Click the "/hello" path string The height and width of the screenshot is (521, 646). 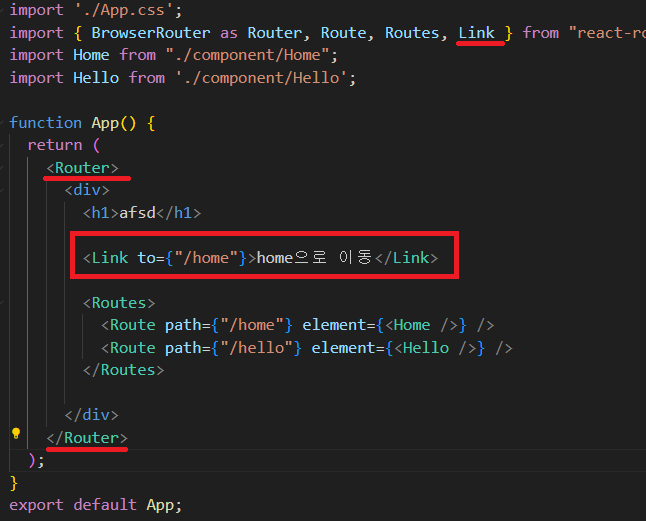click(256, 348)
